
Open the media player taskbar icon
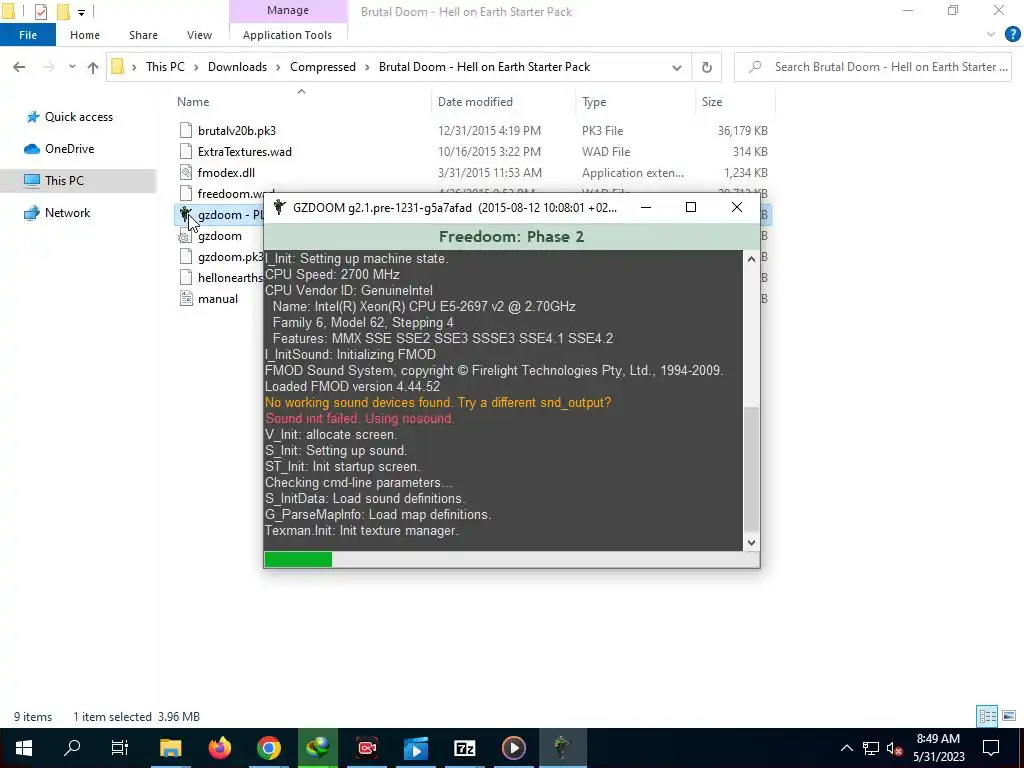tap(513, 748)
